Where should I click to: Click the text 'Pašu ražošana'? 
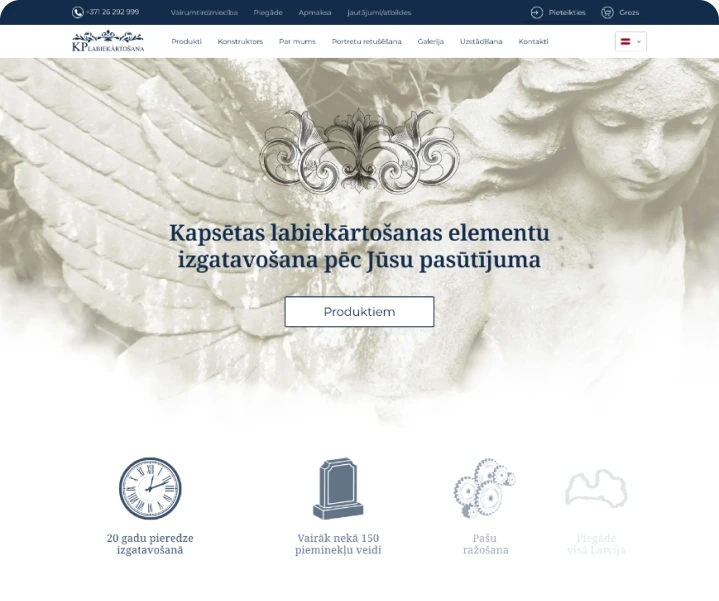coord(485,544)
